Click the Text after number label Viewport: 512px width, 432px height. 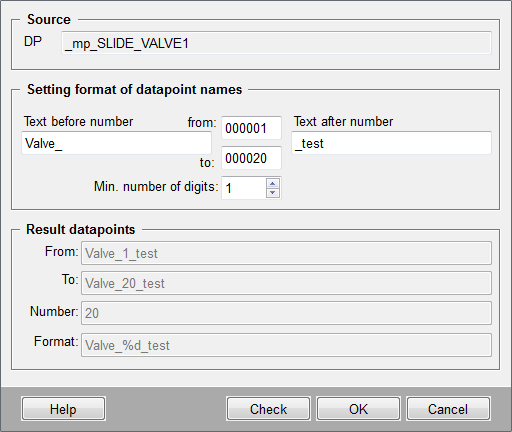[343, 121]
